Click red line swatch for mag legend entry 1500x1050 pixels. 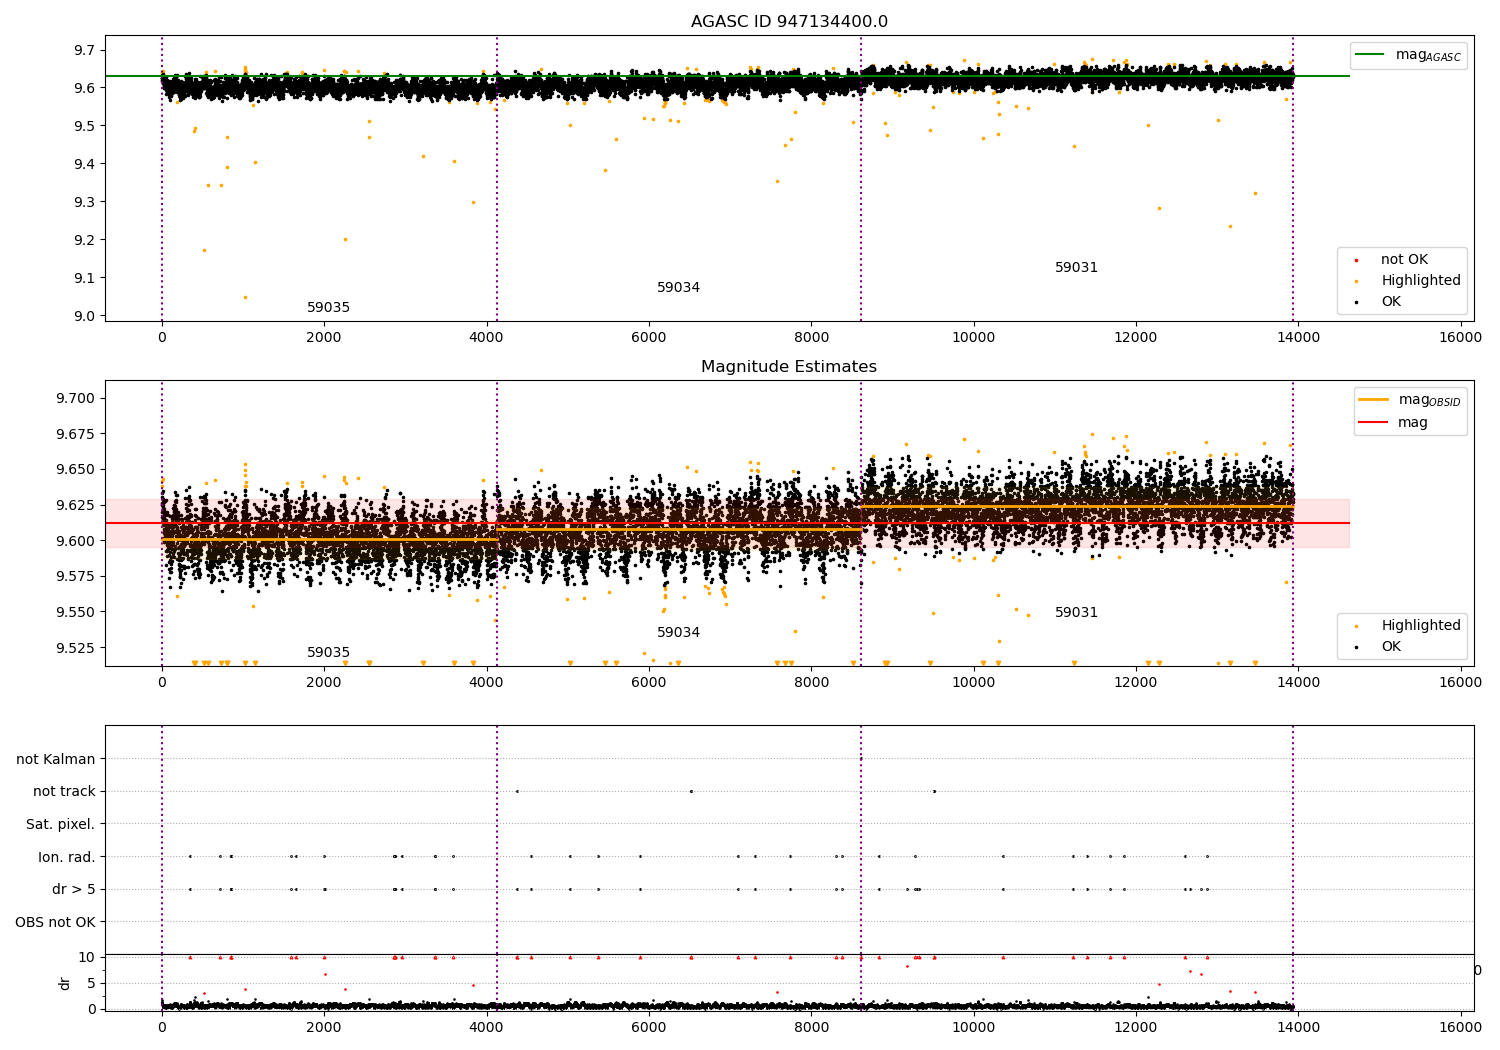(1374, 423)
